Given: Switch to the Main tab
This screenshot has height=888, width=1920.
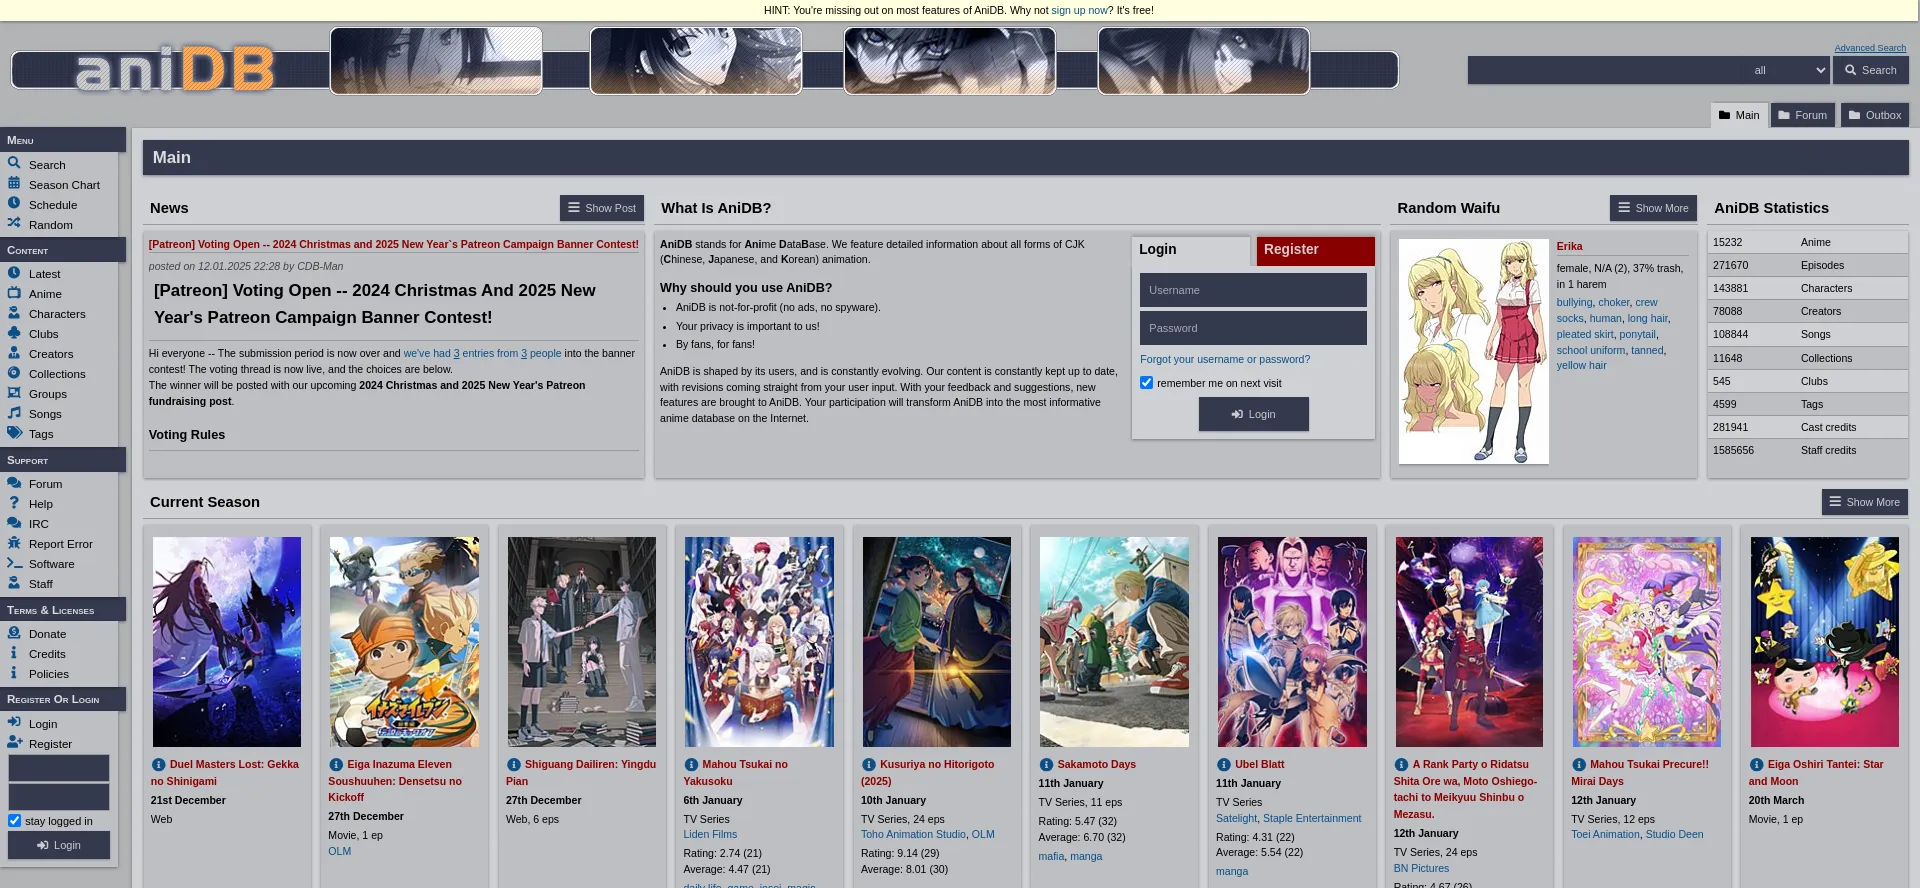Looking at the screenshot, I should 1739,115.
